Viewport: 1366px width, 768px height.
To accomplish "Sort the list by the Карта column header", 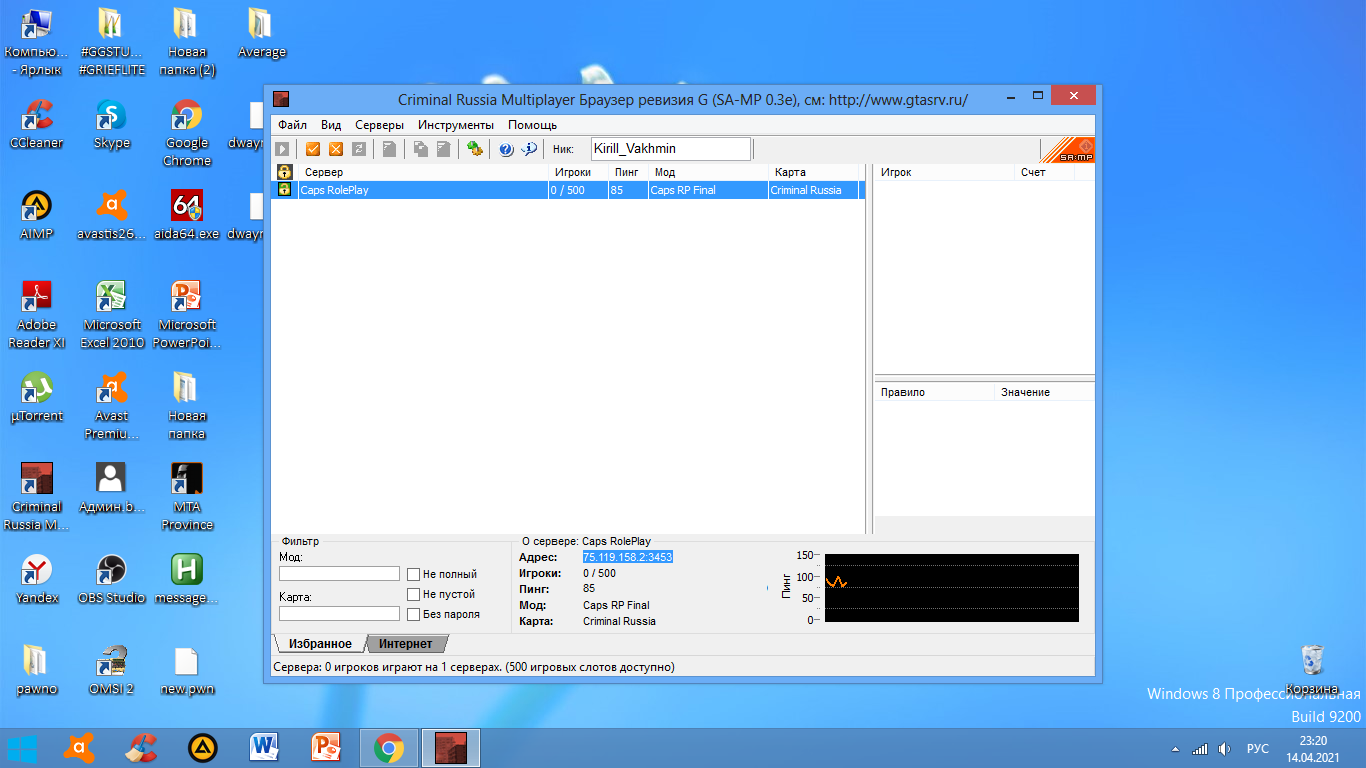I will 813,172.
